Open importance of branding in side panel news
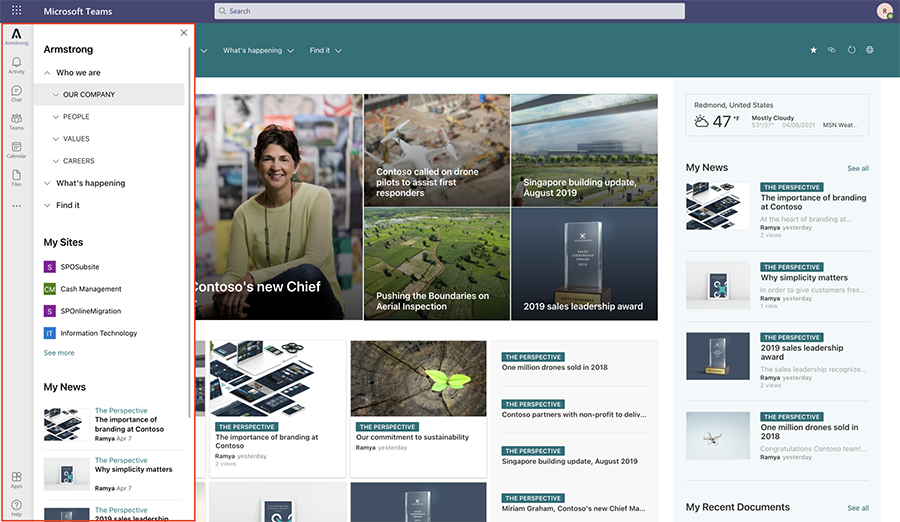 [x=129, y=424]
